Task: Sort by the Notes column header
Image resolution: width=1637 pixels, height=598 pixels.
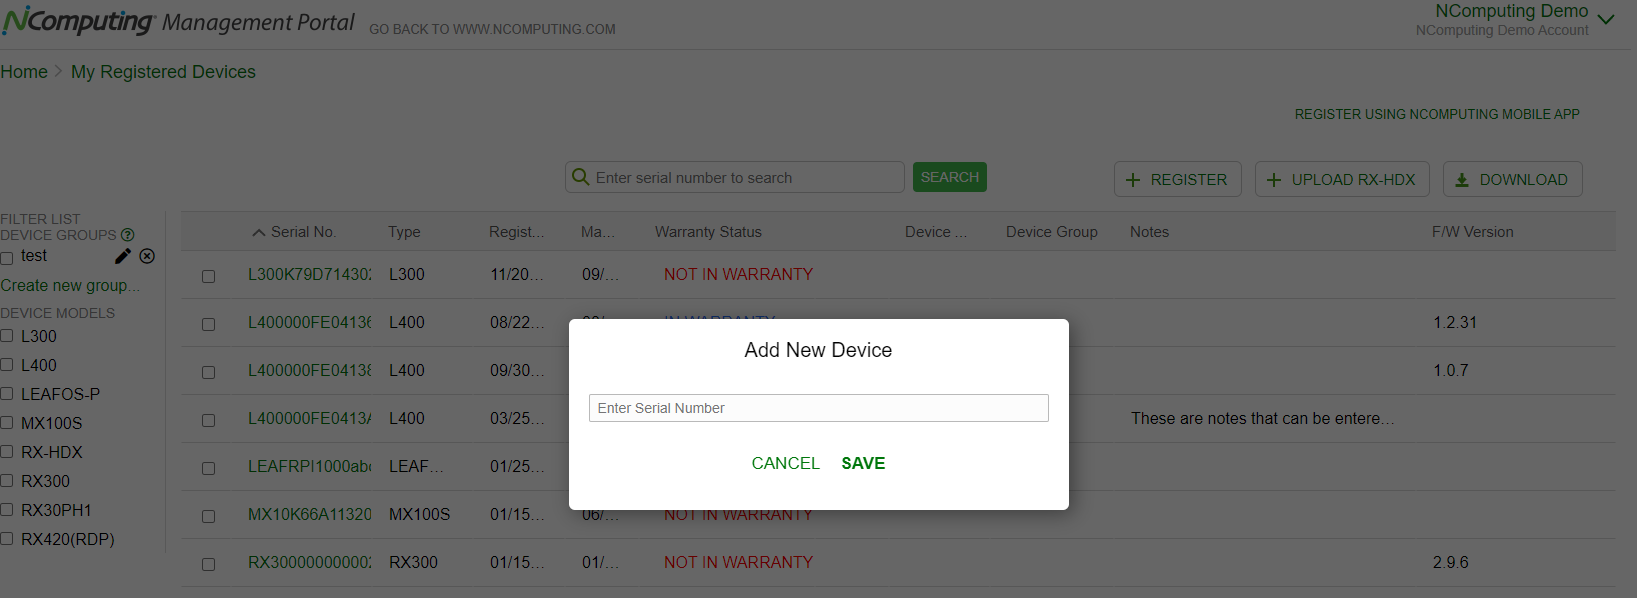Action: pyautogui.click(x=1149, y=232)
